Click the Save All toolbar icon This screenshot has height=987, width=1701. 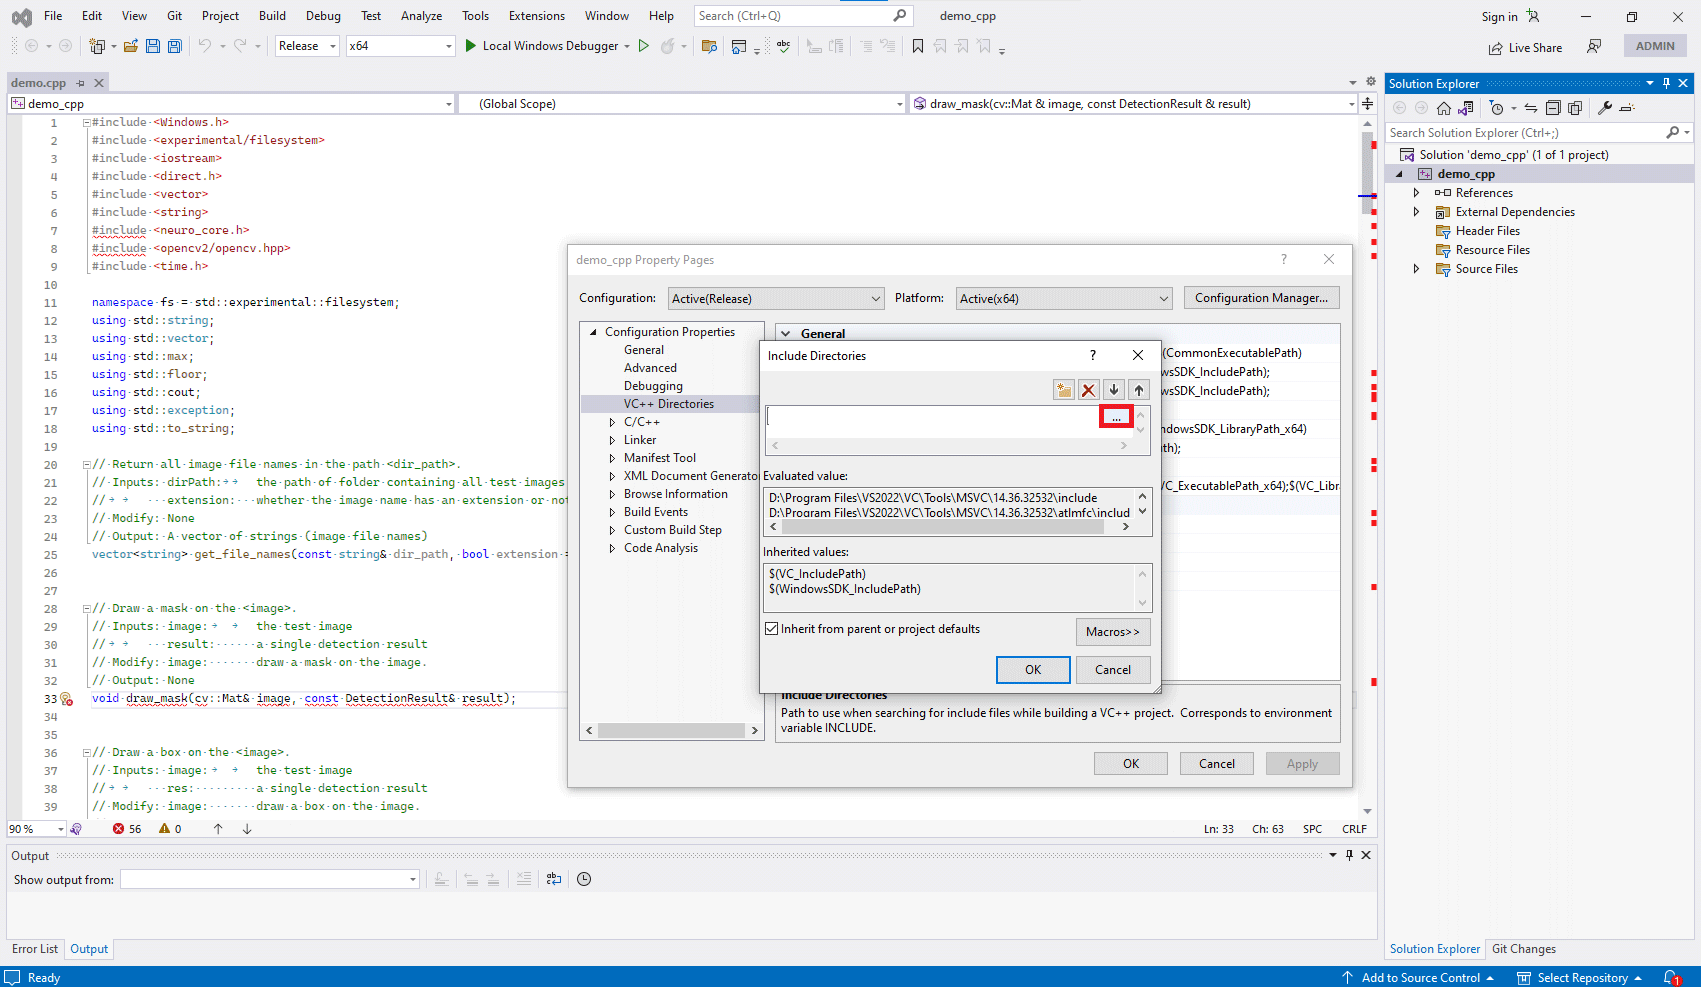click(175, 46)
